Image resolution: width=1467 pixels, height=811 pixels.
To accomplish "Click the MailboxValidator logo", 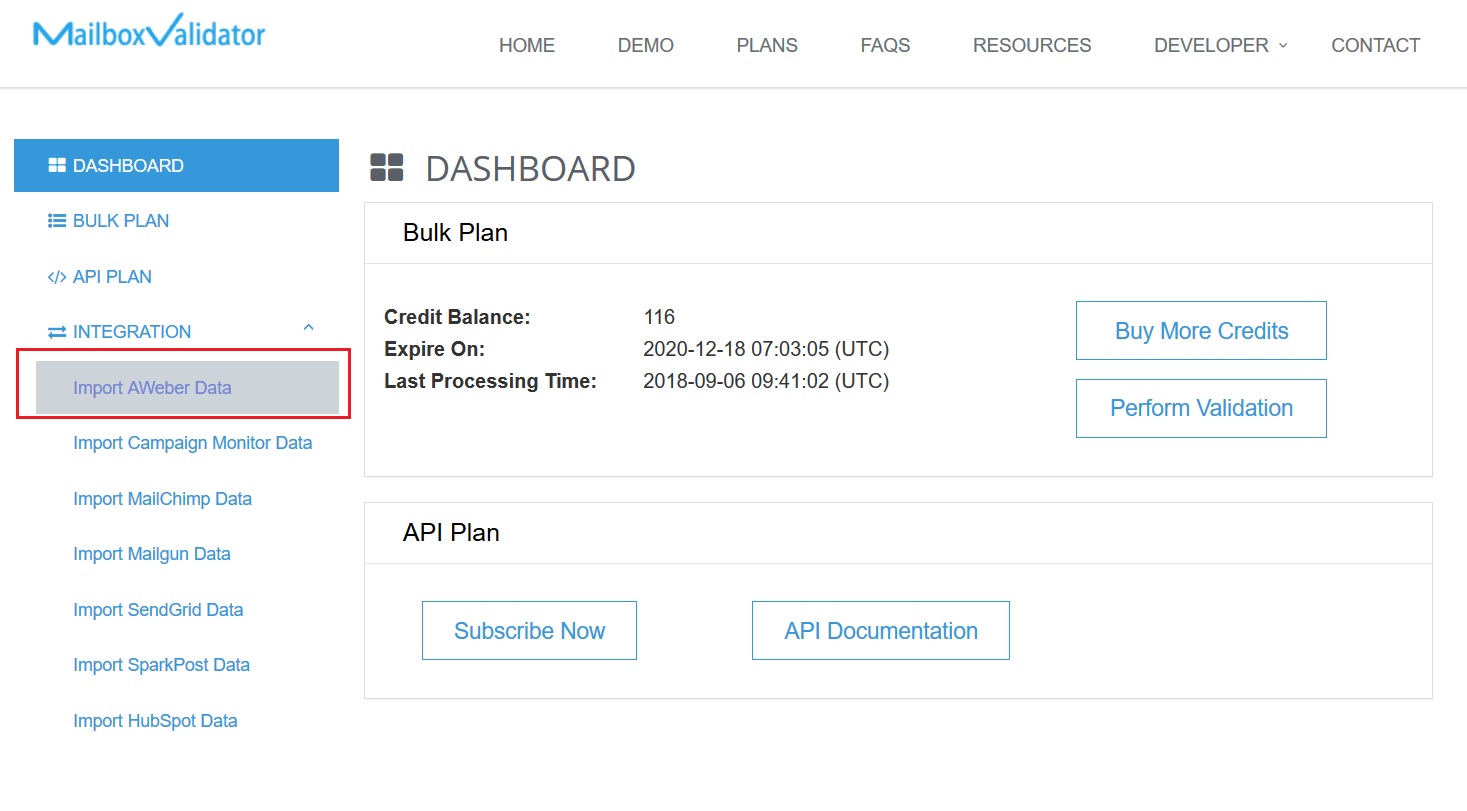I will coord(149,34).
